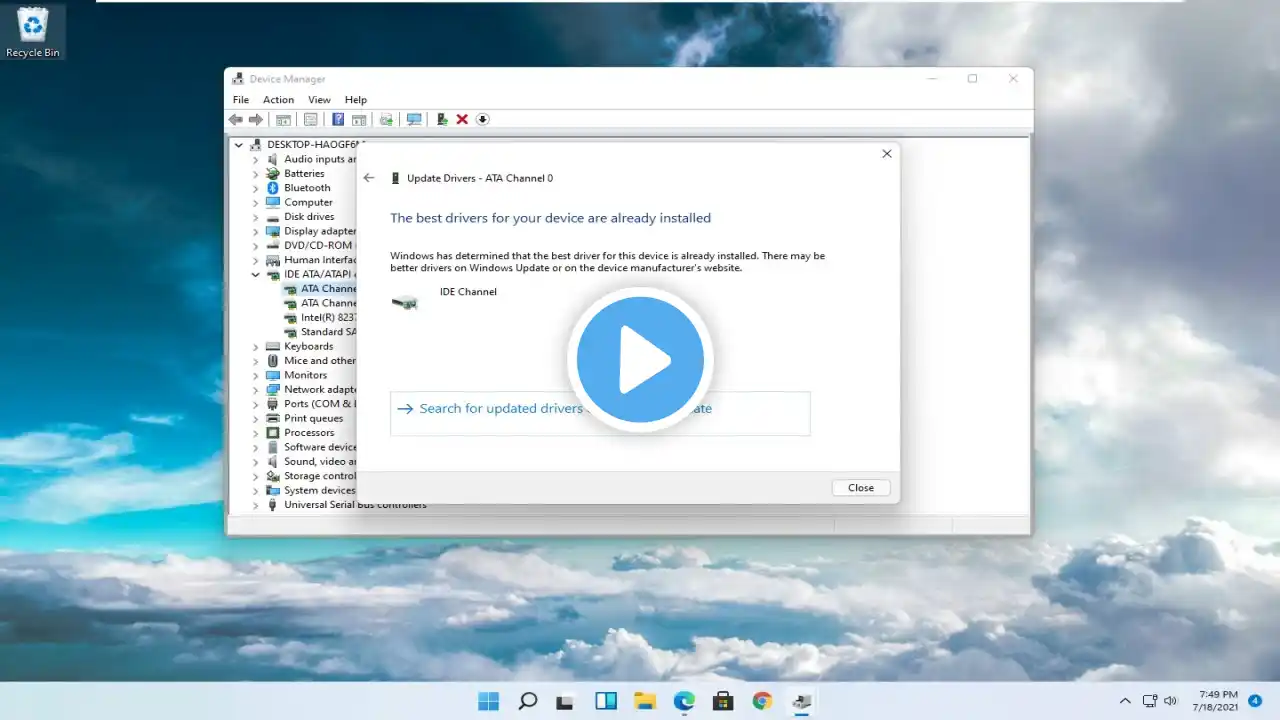Click the large play button overlay
This screenshot has height=720, width=1280.
click(640, 360)
